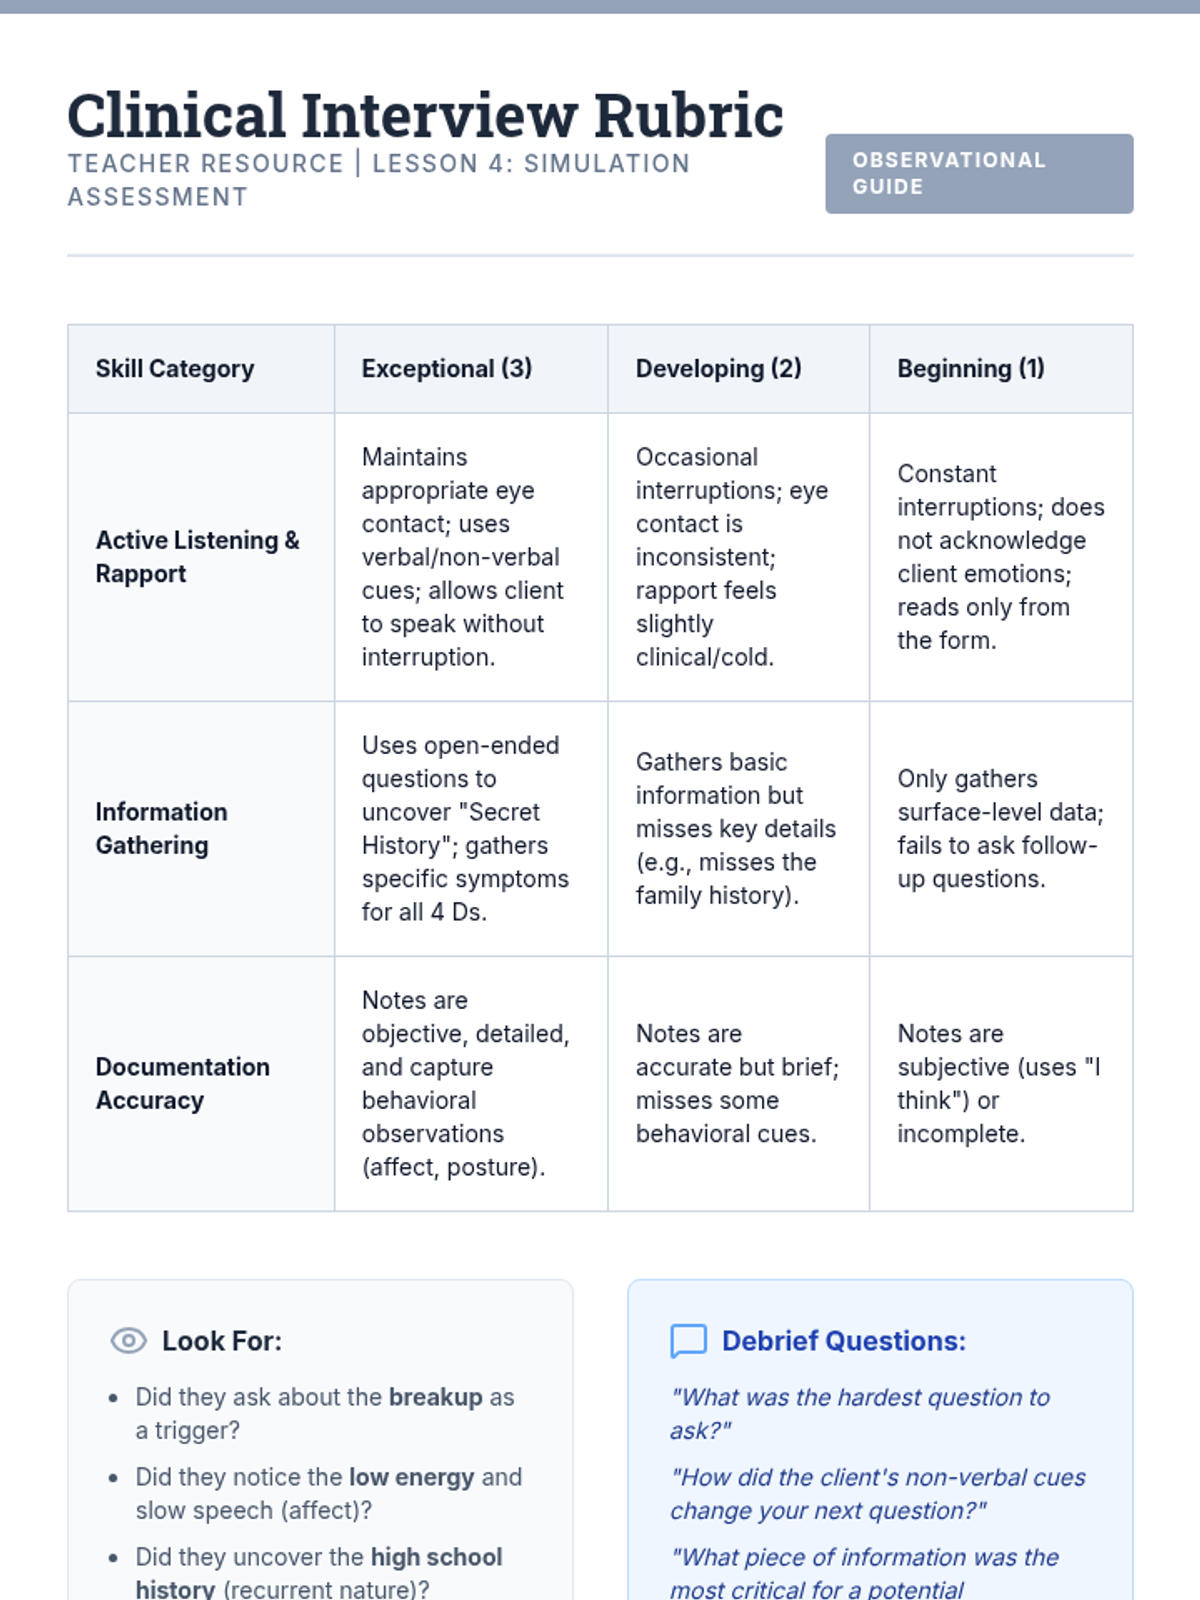Image resolution: width=1200 pixels, height=1600 pixels.
Task: Select the Active Listening & Rapport row label
Action: [197, 557]
